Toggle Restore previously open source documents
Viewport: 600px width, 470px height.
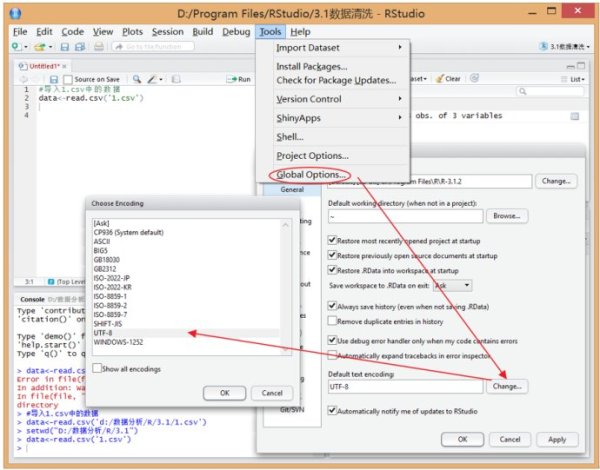click(x=332, y=255)
